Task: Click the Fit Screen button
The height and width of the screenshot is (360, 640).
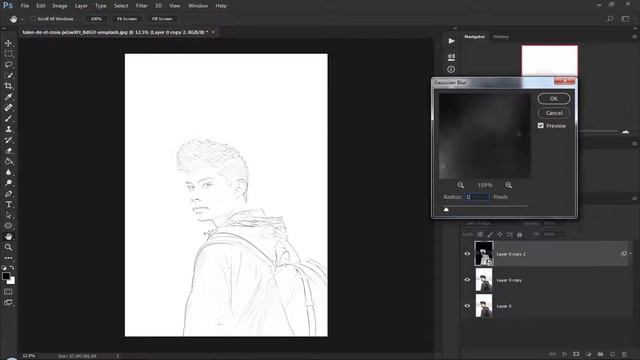Action: (x=127, y=19)
